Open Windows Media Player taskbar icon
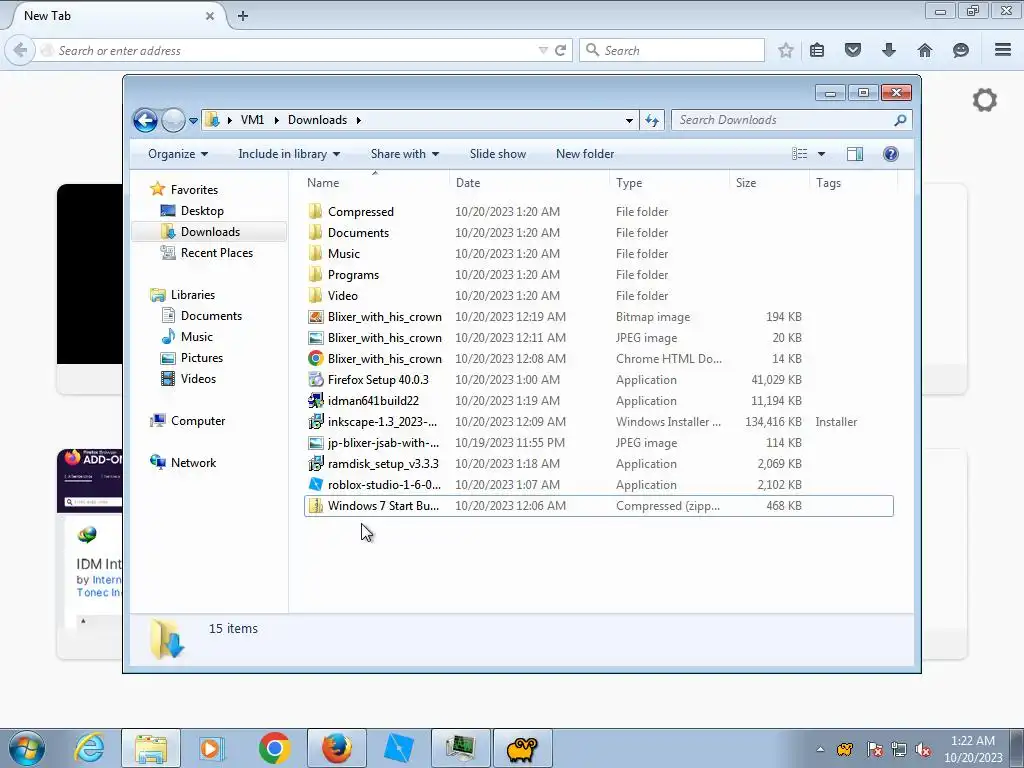This screenshot has height=768, width=1024. pyautogui.click(x=212, y=748)
